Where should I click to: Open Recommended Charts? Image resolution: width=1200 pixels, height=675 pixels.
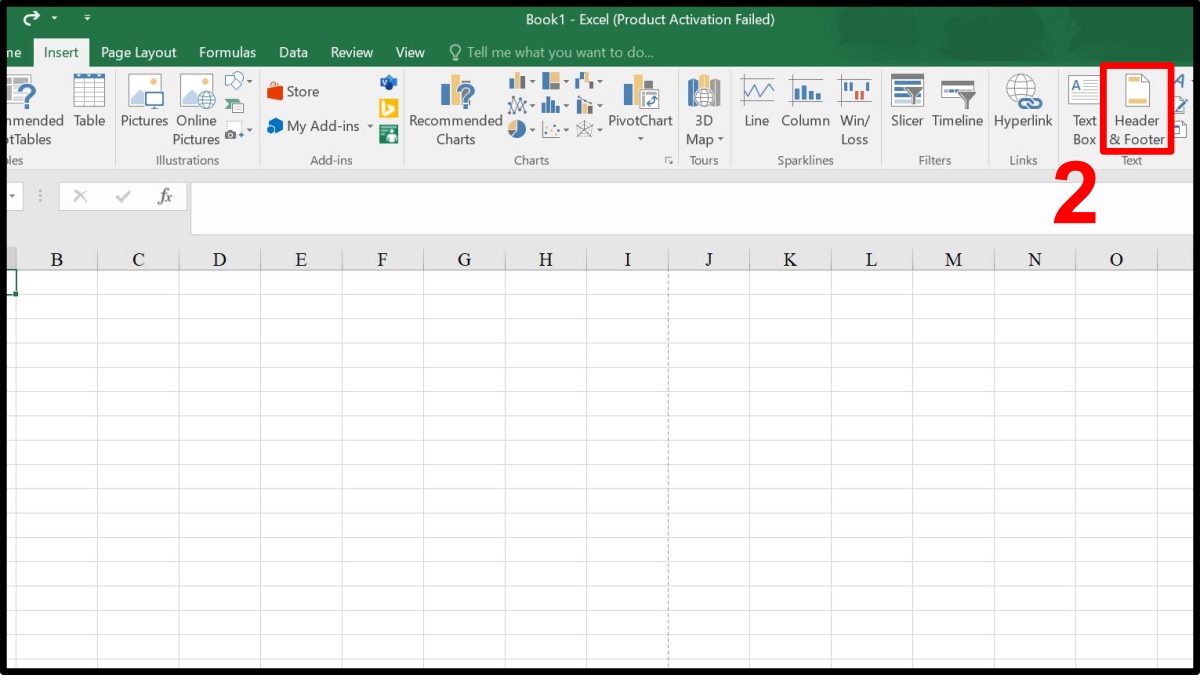[455, 107]
